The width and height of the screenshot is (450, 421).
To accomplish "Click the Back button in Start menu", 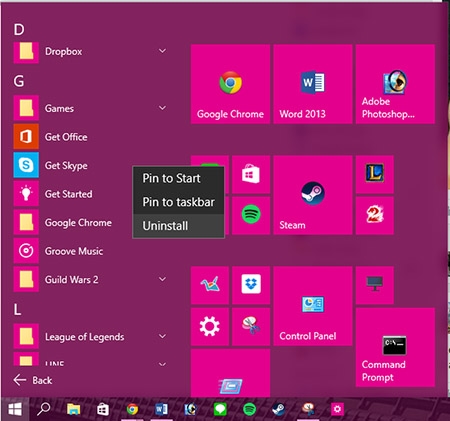I will point(33,380).
